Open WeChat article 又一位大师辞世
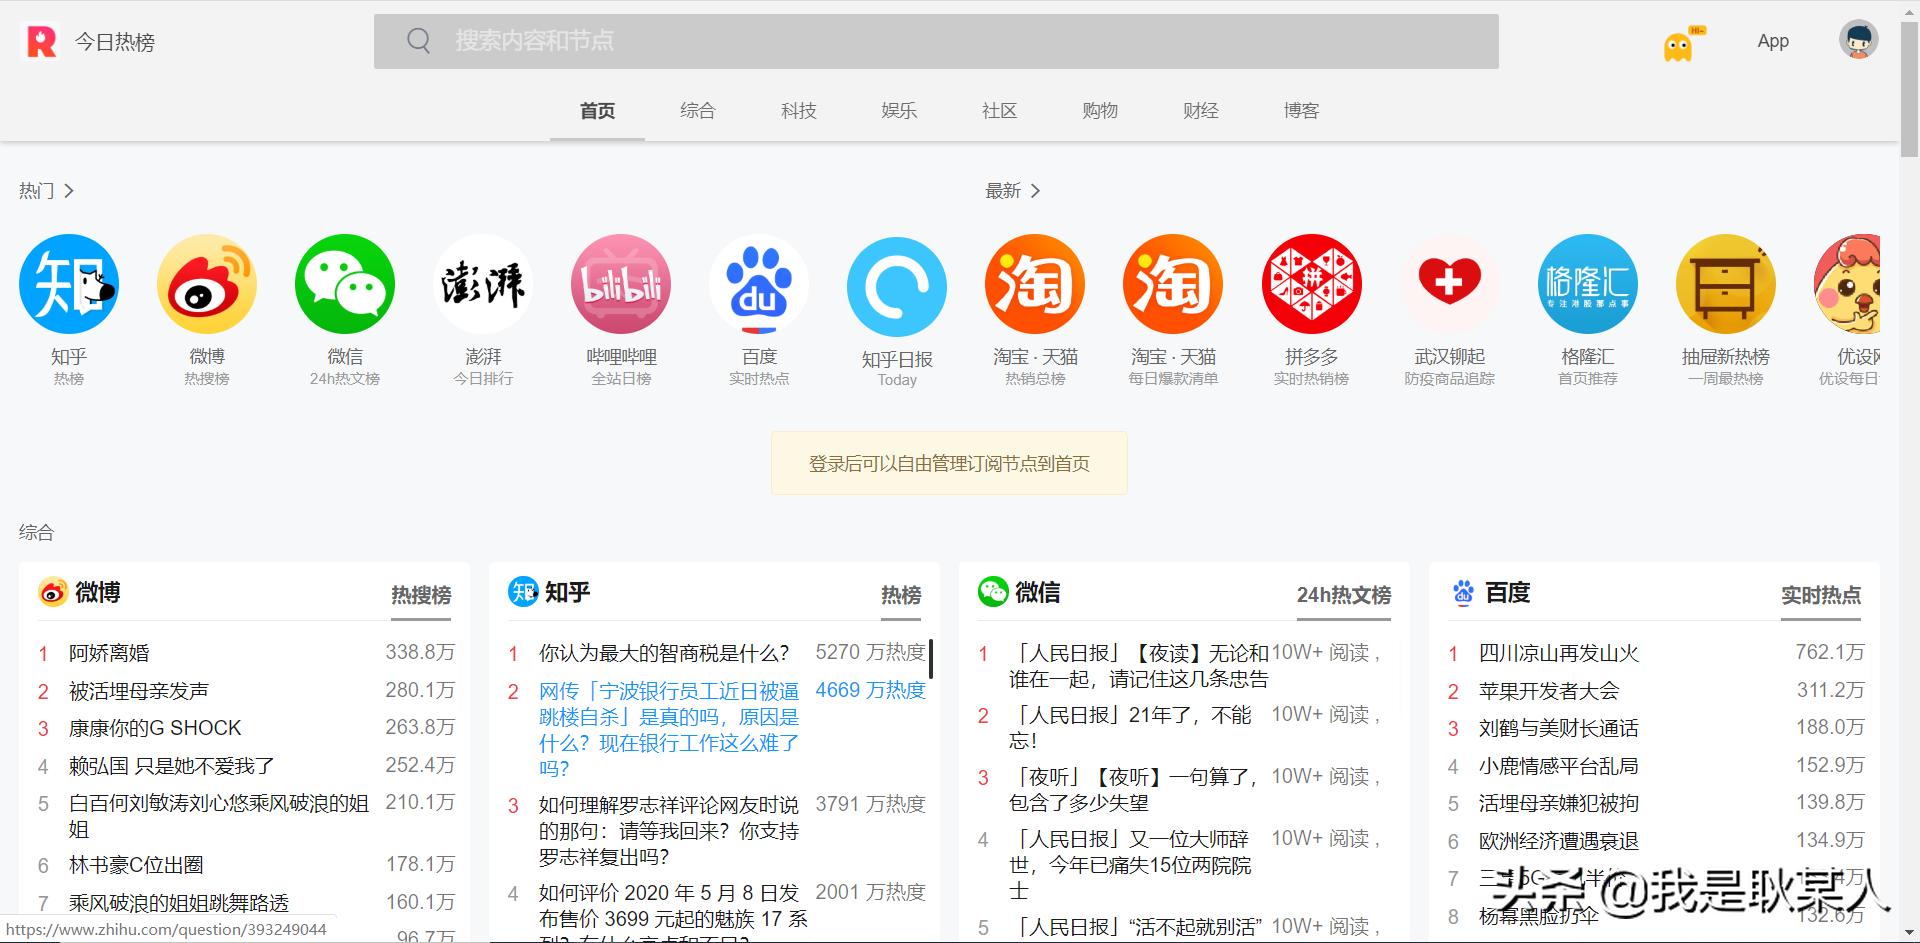 (x=1130, y=864)
